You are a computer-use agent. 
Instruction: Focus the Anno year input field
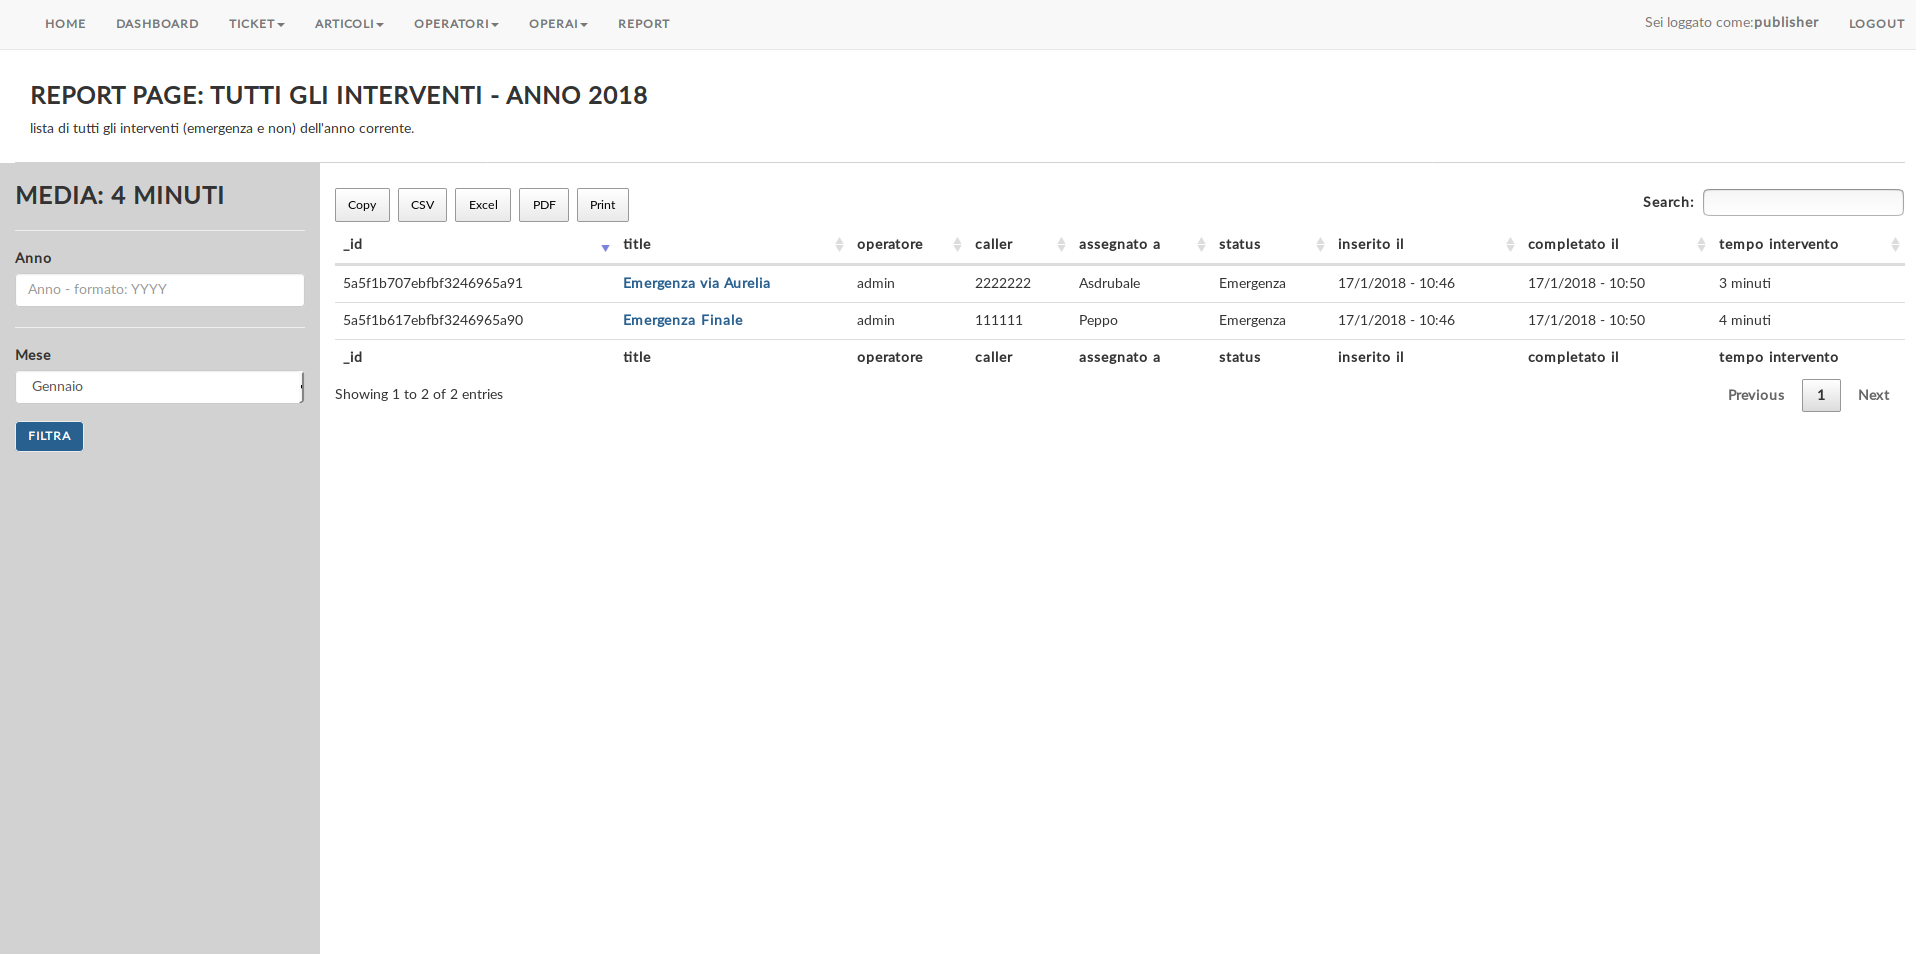pyautogui.click(x=160, y=290)
